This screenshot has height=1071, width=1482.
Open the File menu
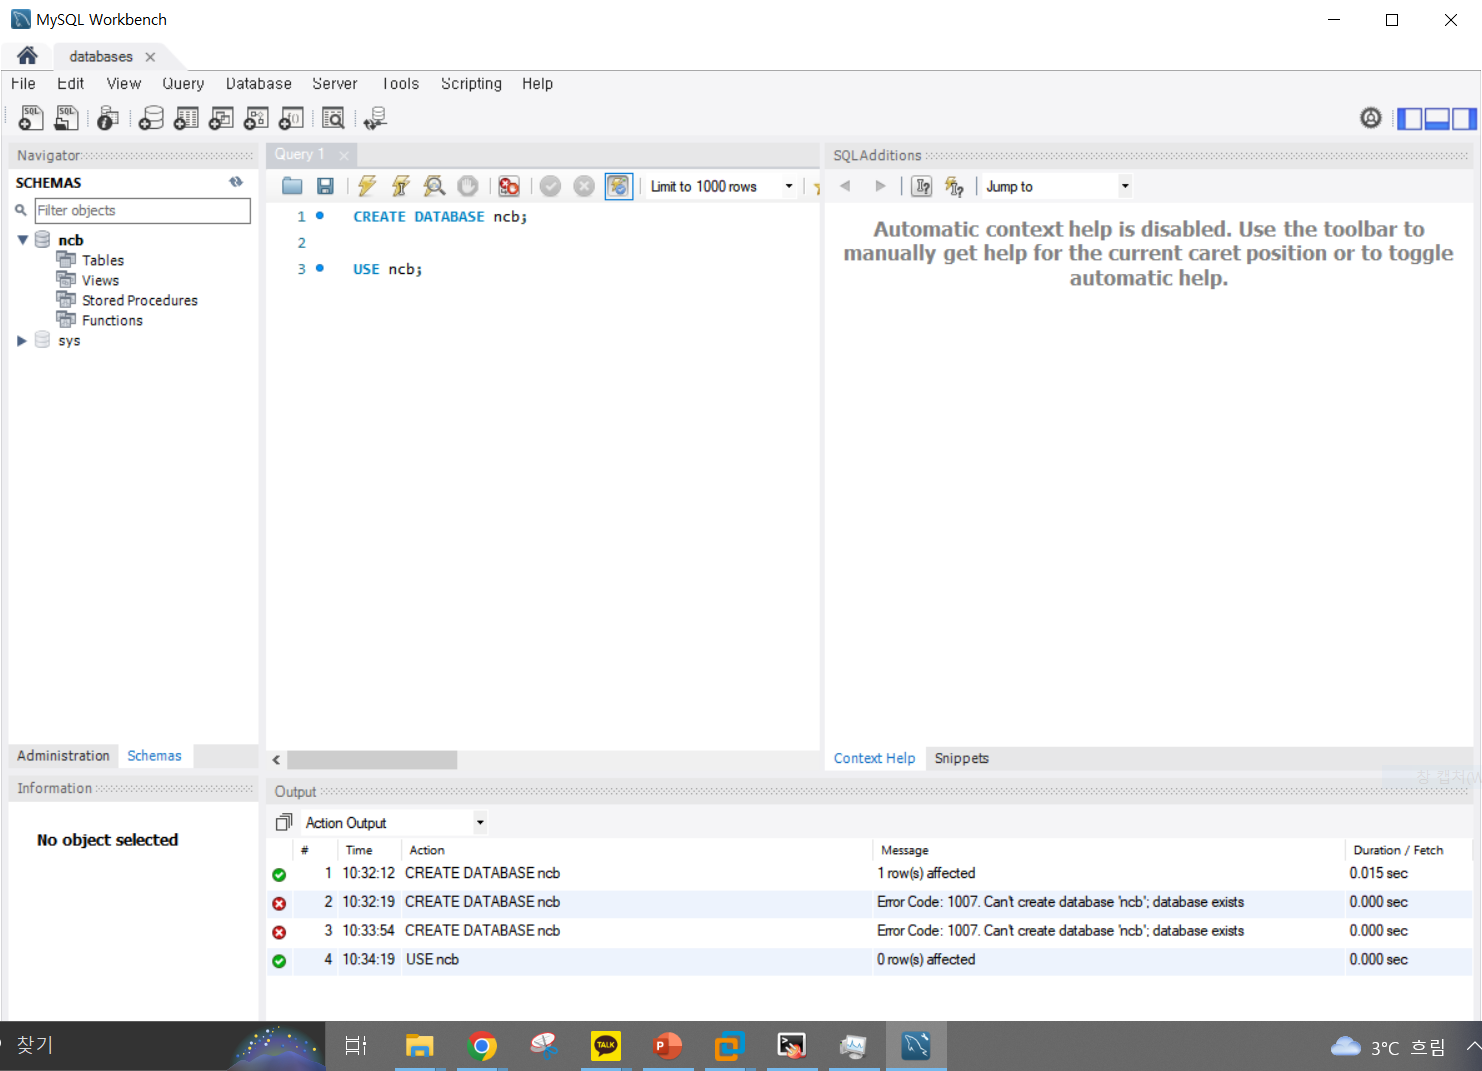(23, 84)
